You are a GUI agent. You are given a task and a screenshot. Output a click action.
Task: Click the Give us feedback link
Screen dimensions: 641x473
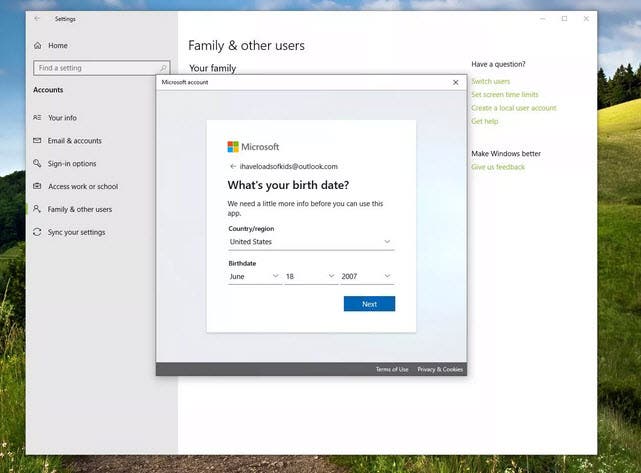498,167
